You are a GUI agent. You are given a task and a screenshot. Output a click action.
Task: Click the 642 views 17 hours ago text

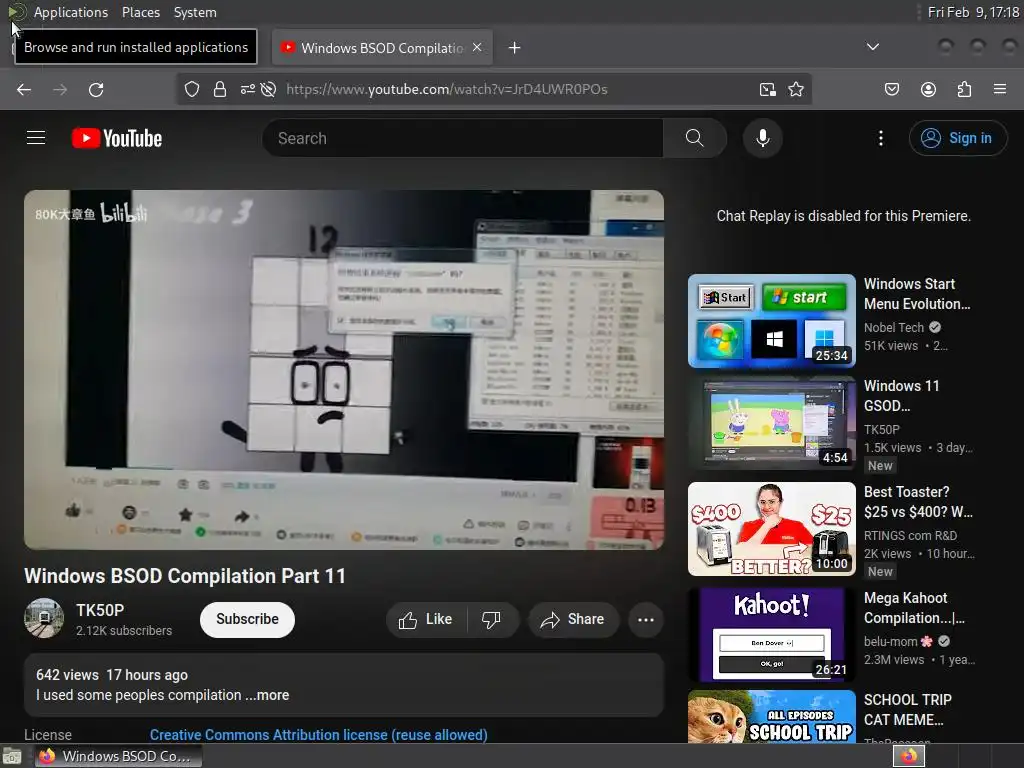(112, 675)
